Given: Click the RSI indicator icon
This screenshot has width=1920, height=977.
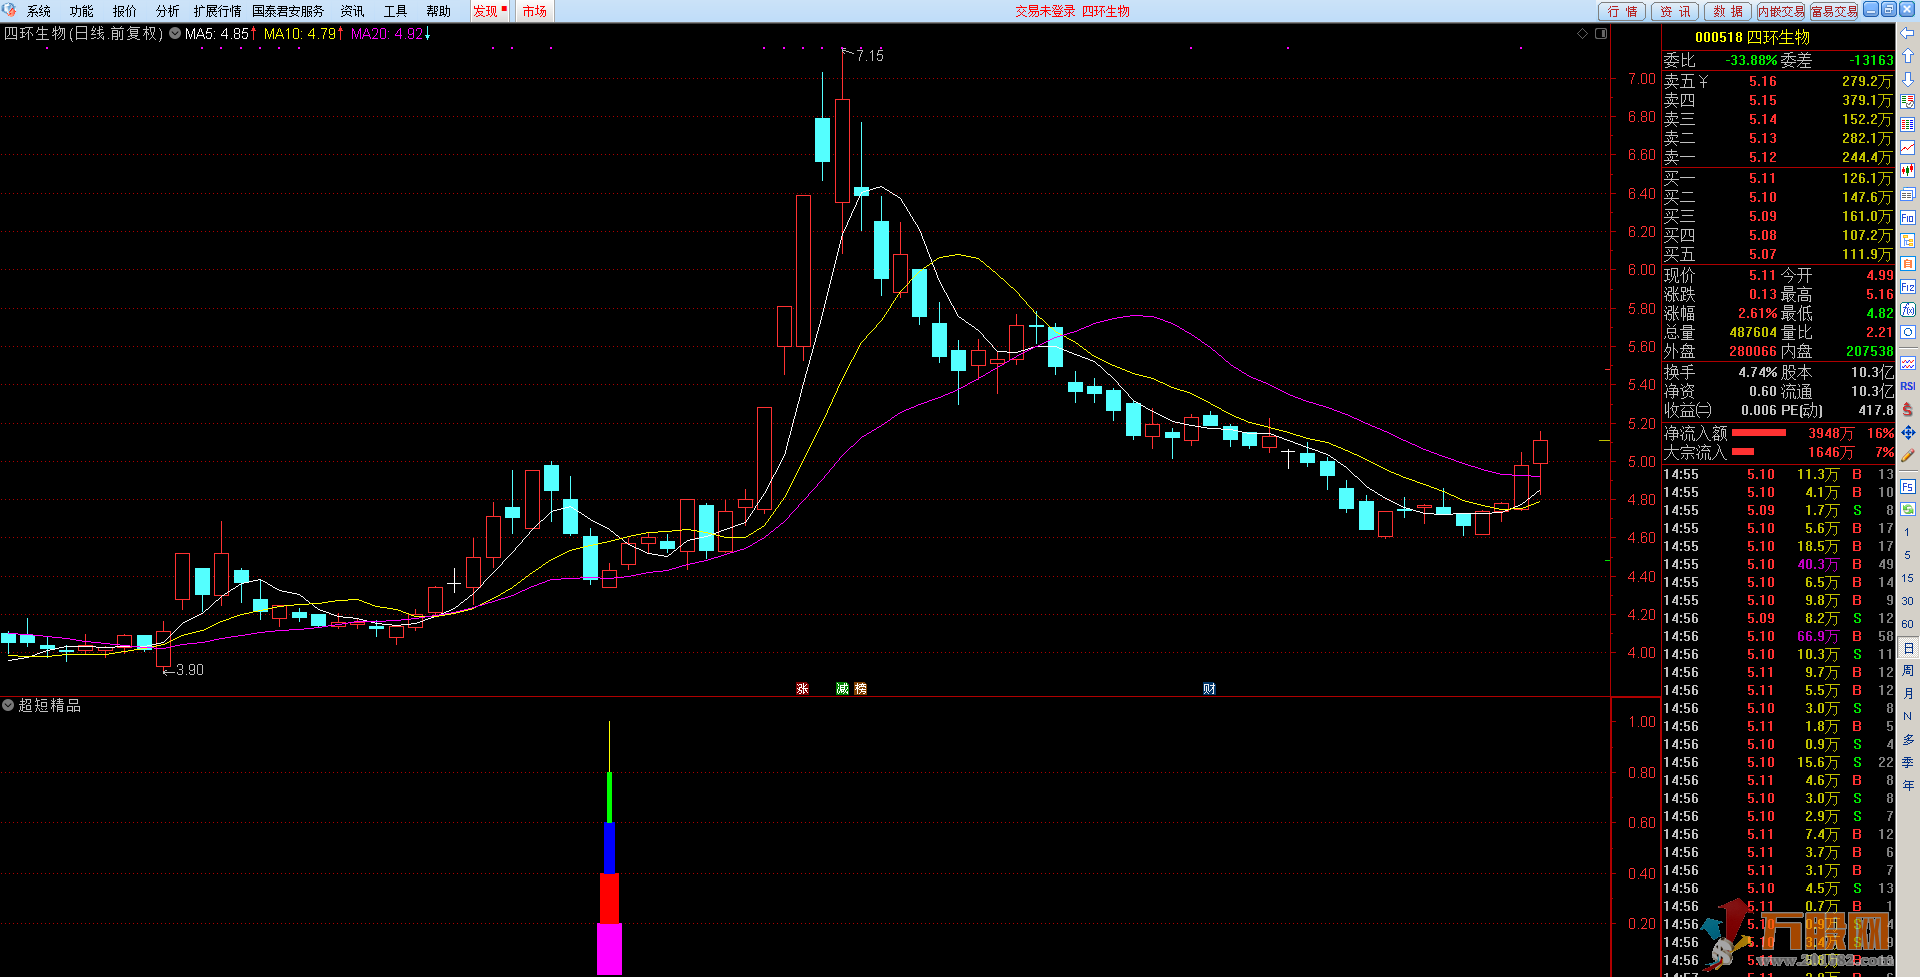Looking at the screenshot, I should point(1908,386).
